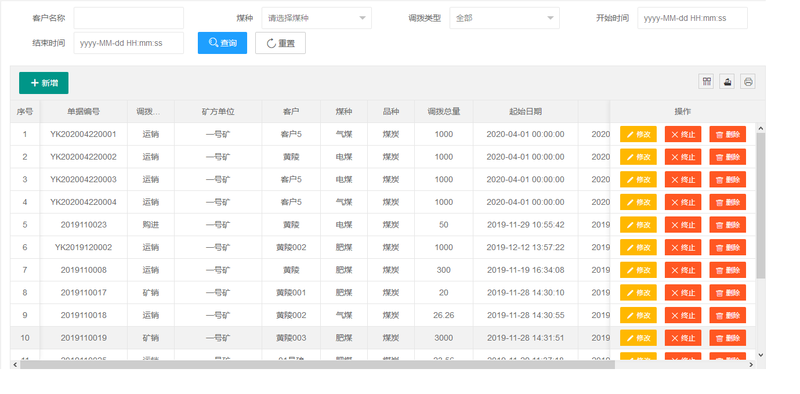This screenshot has height=394, width=800.
Task: Click the 重置 reset button
Action: [281, 43]
